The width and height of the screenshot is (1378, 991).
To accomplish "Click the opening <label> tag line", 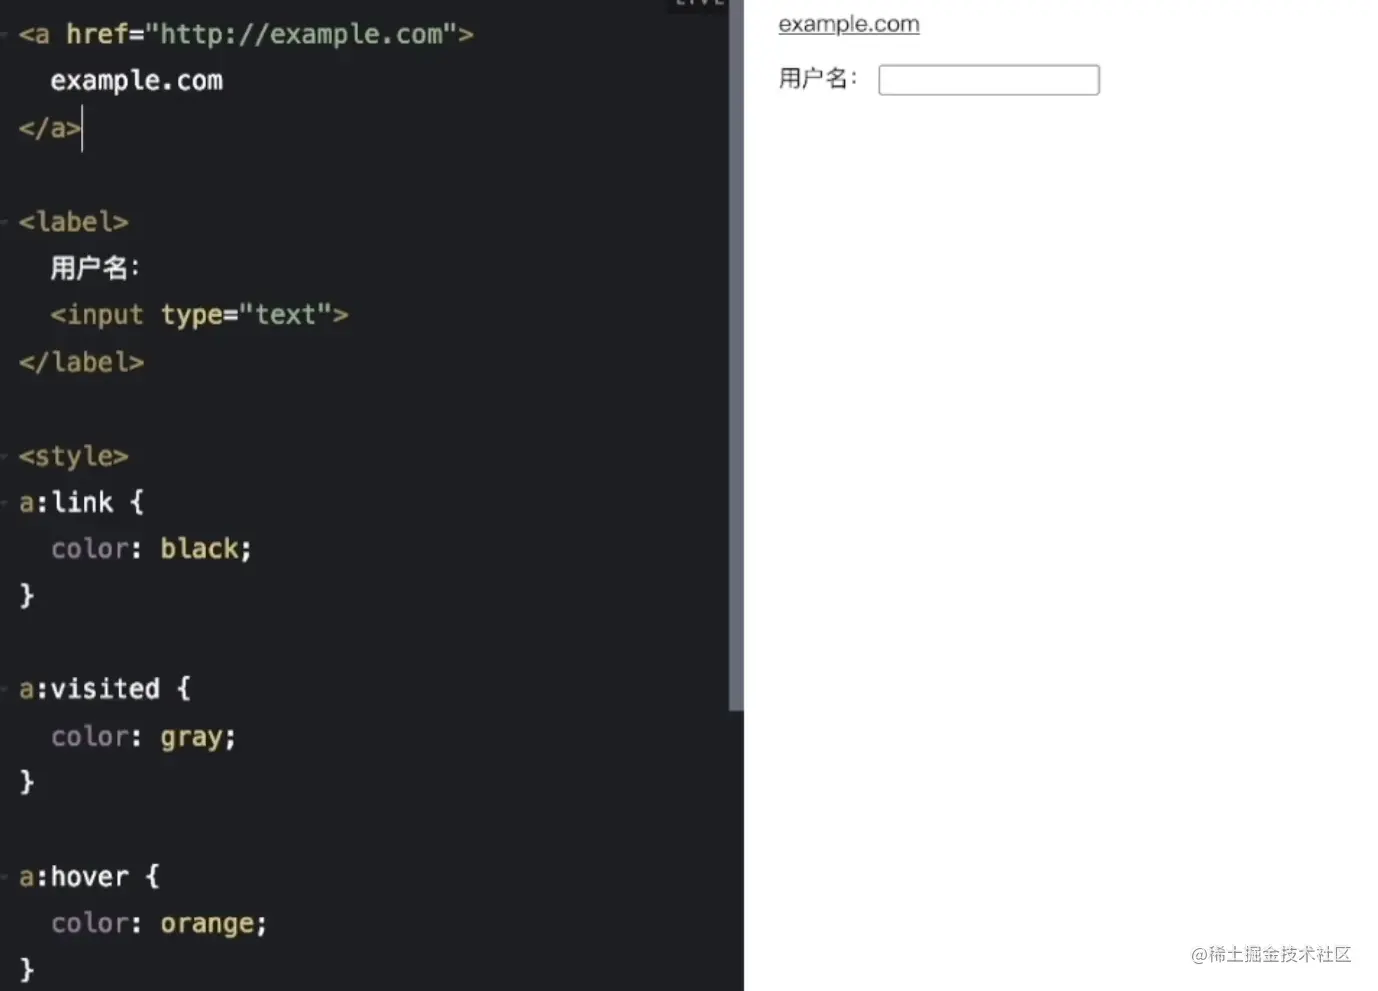I will (x=73, y=221).
